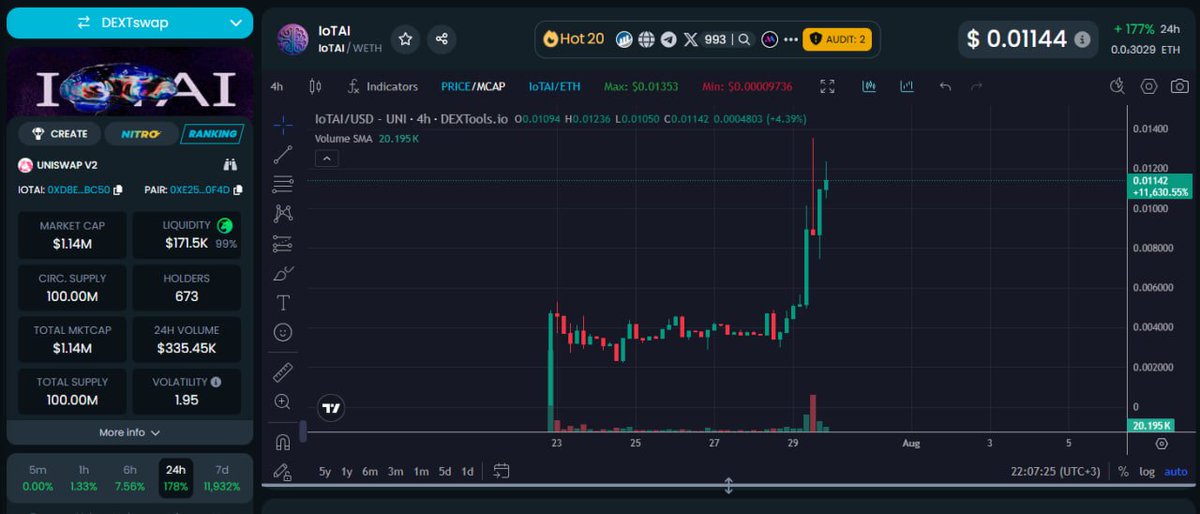Screen dimensions: 1200x514
Task: Open the project website globe icon
Action: 646,39
